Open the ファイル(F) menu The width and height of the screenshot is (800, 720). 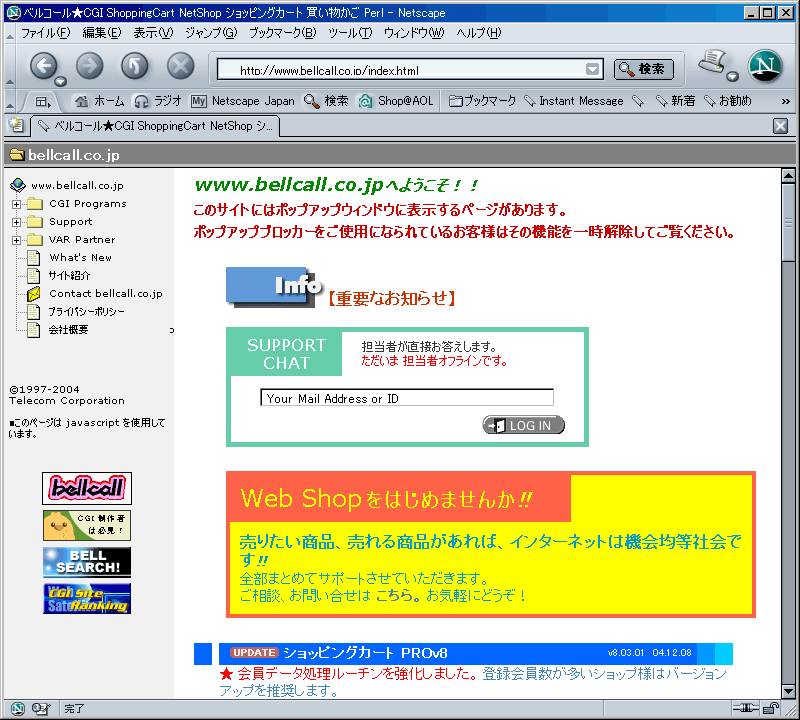(45, 33)
